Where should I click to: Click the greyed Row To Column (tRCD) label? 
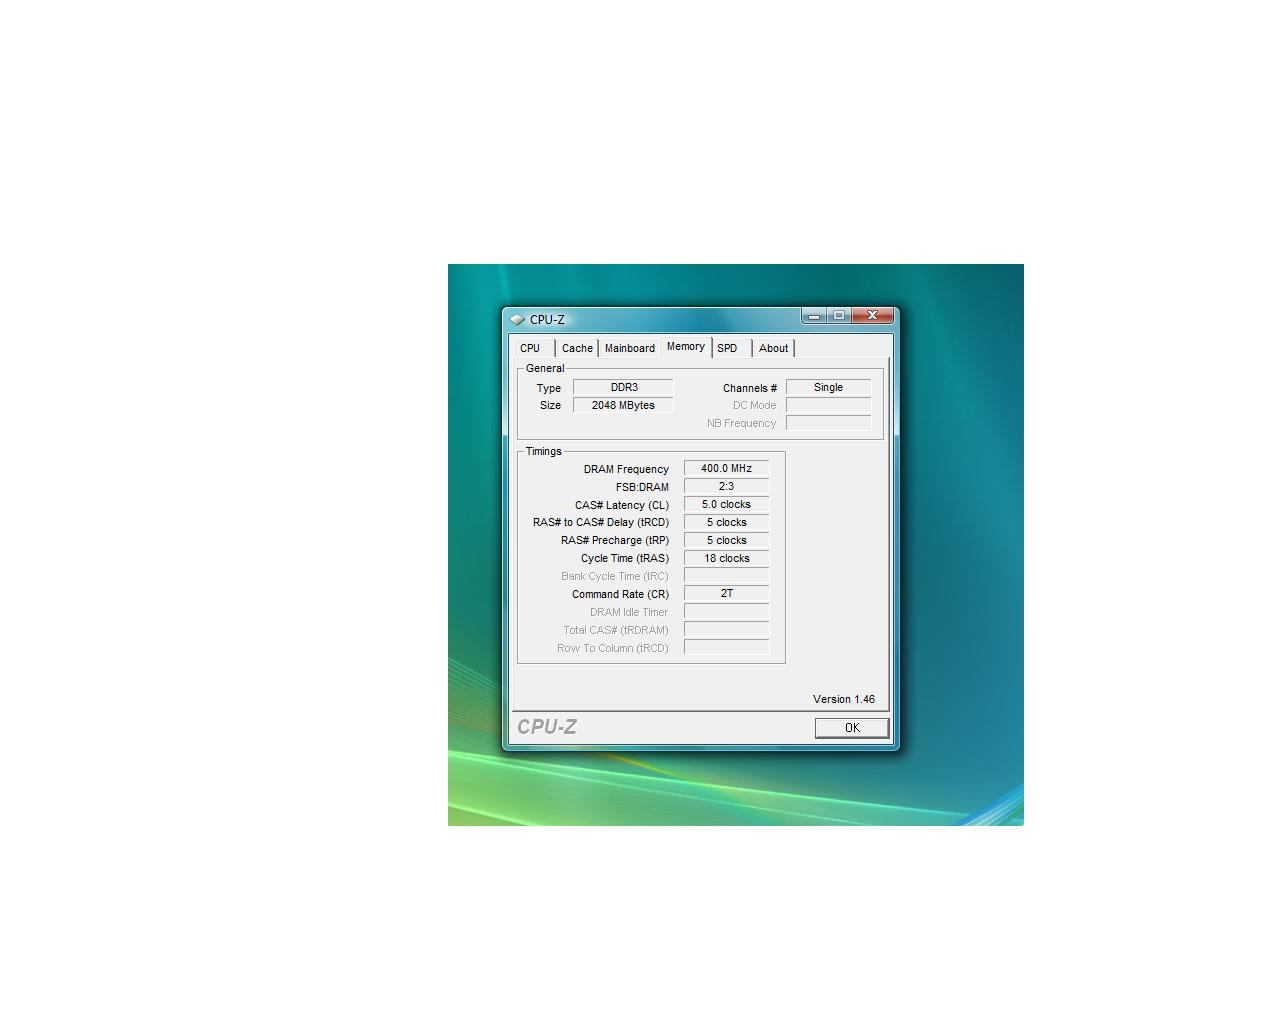[x=613, y=648]
